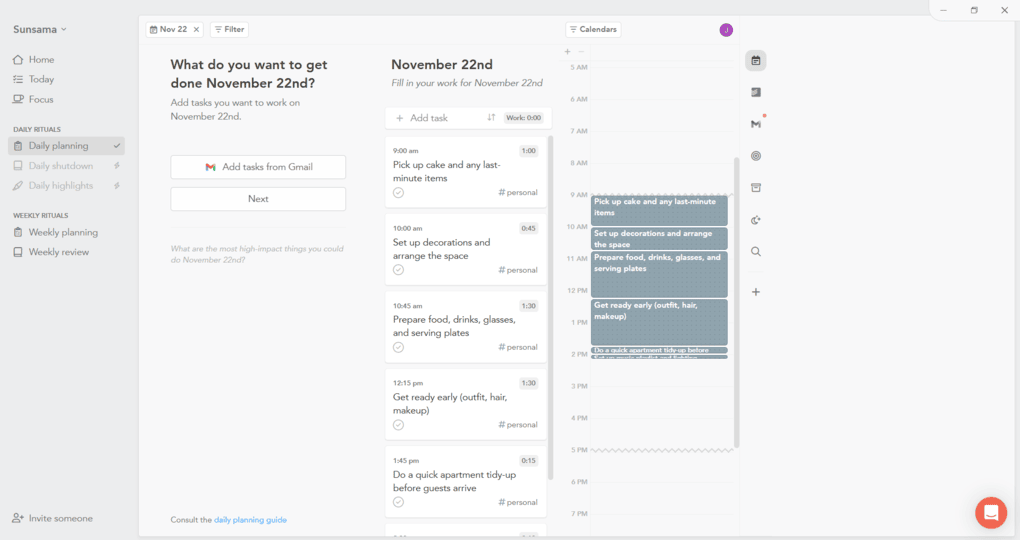This screenshot has width=1020, height=540.
Task: Open the Focus view in sidebar
Action: pos(41,99)
